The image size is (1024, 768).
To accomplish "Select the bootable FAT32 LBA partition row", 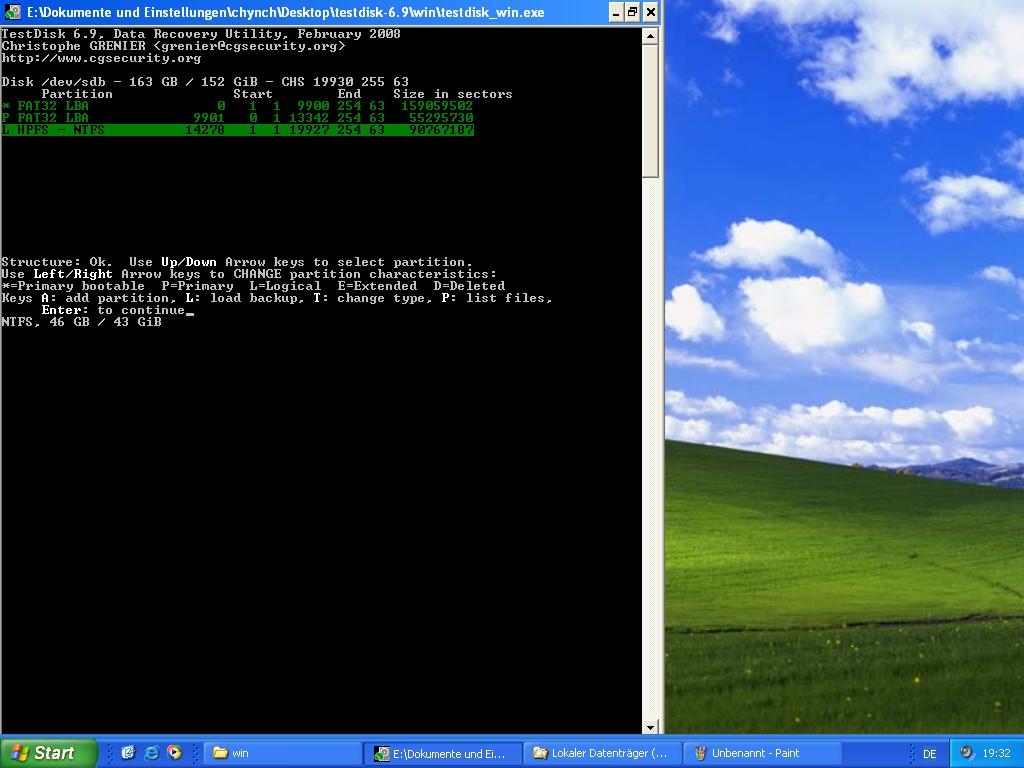I will [238, 106].
